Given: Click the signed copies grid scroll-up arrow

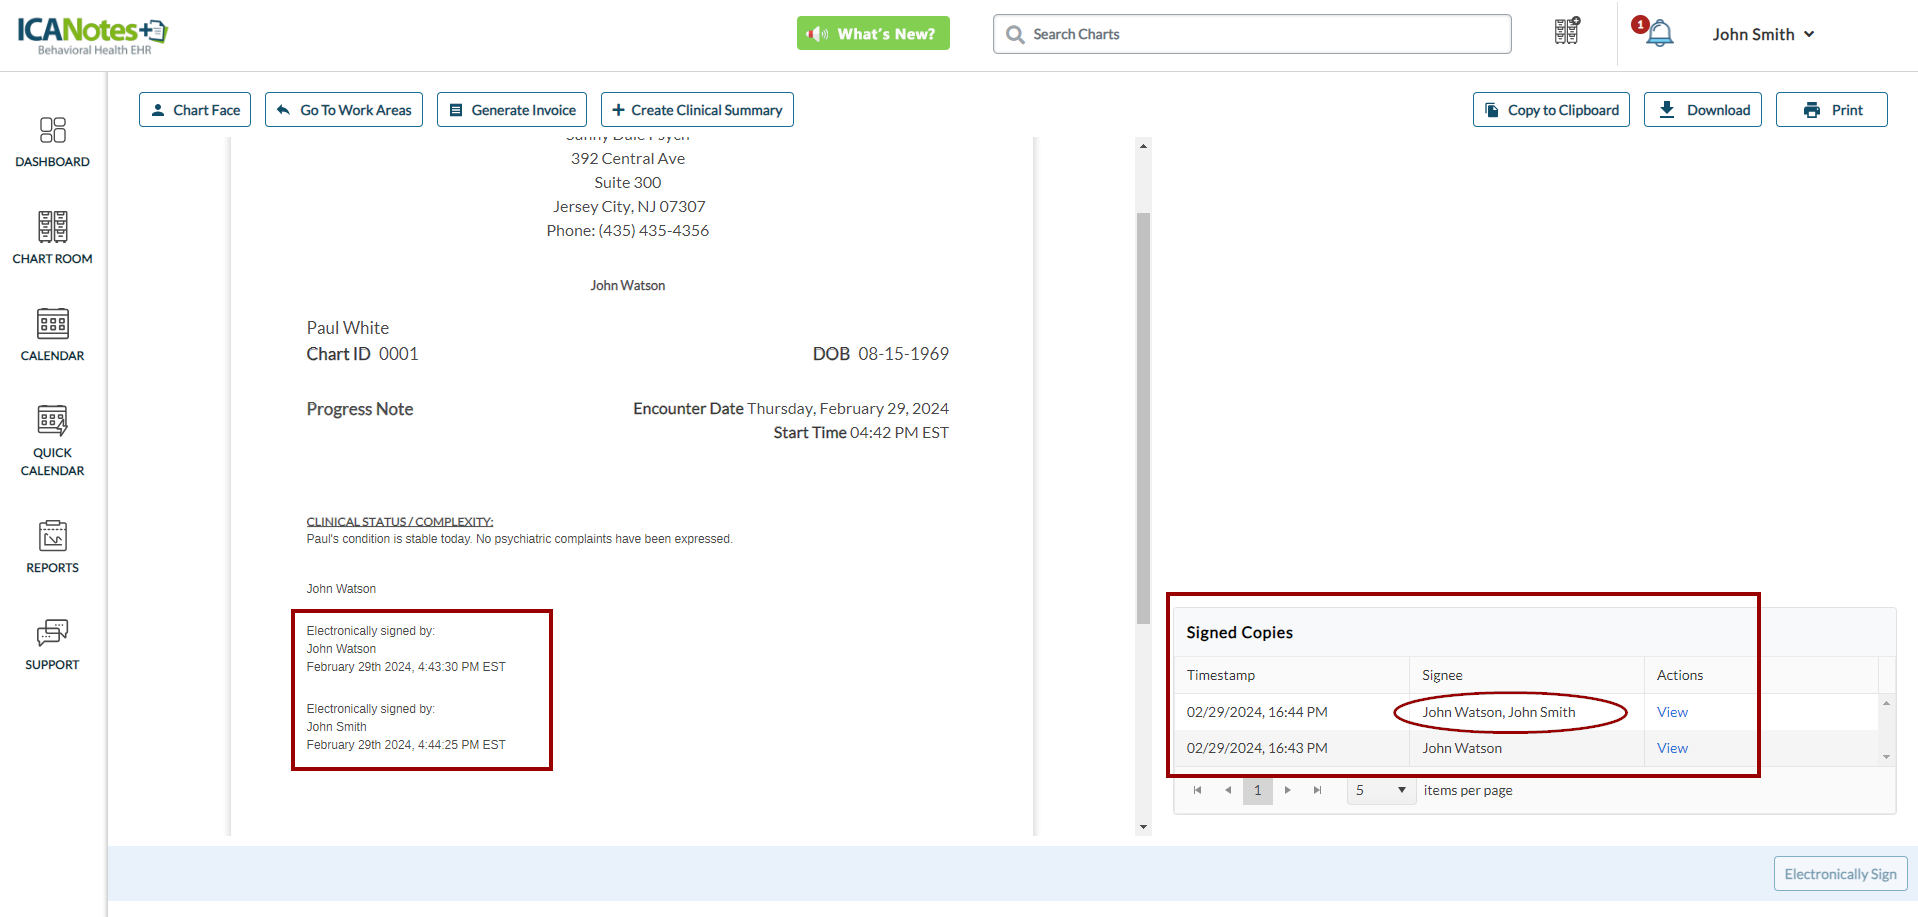Looking at the screenshot, I should click(1887, 703).
